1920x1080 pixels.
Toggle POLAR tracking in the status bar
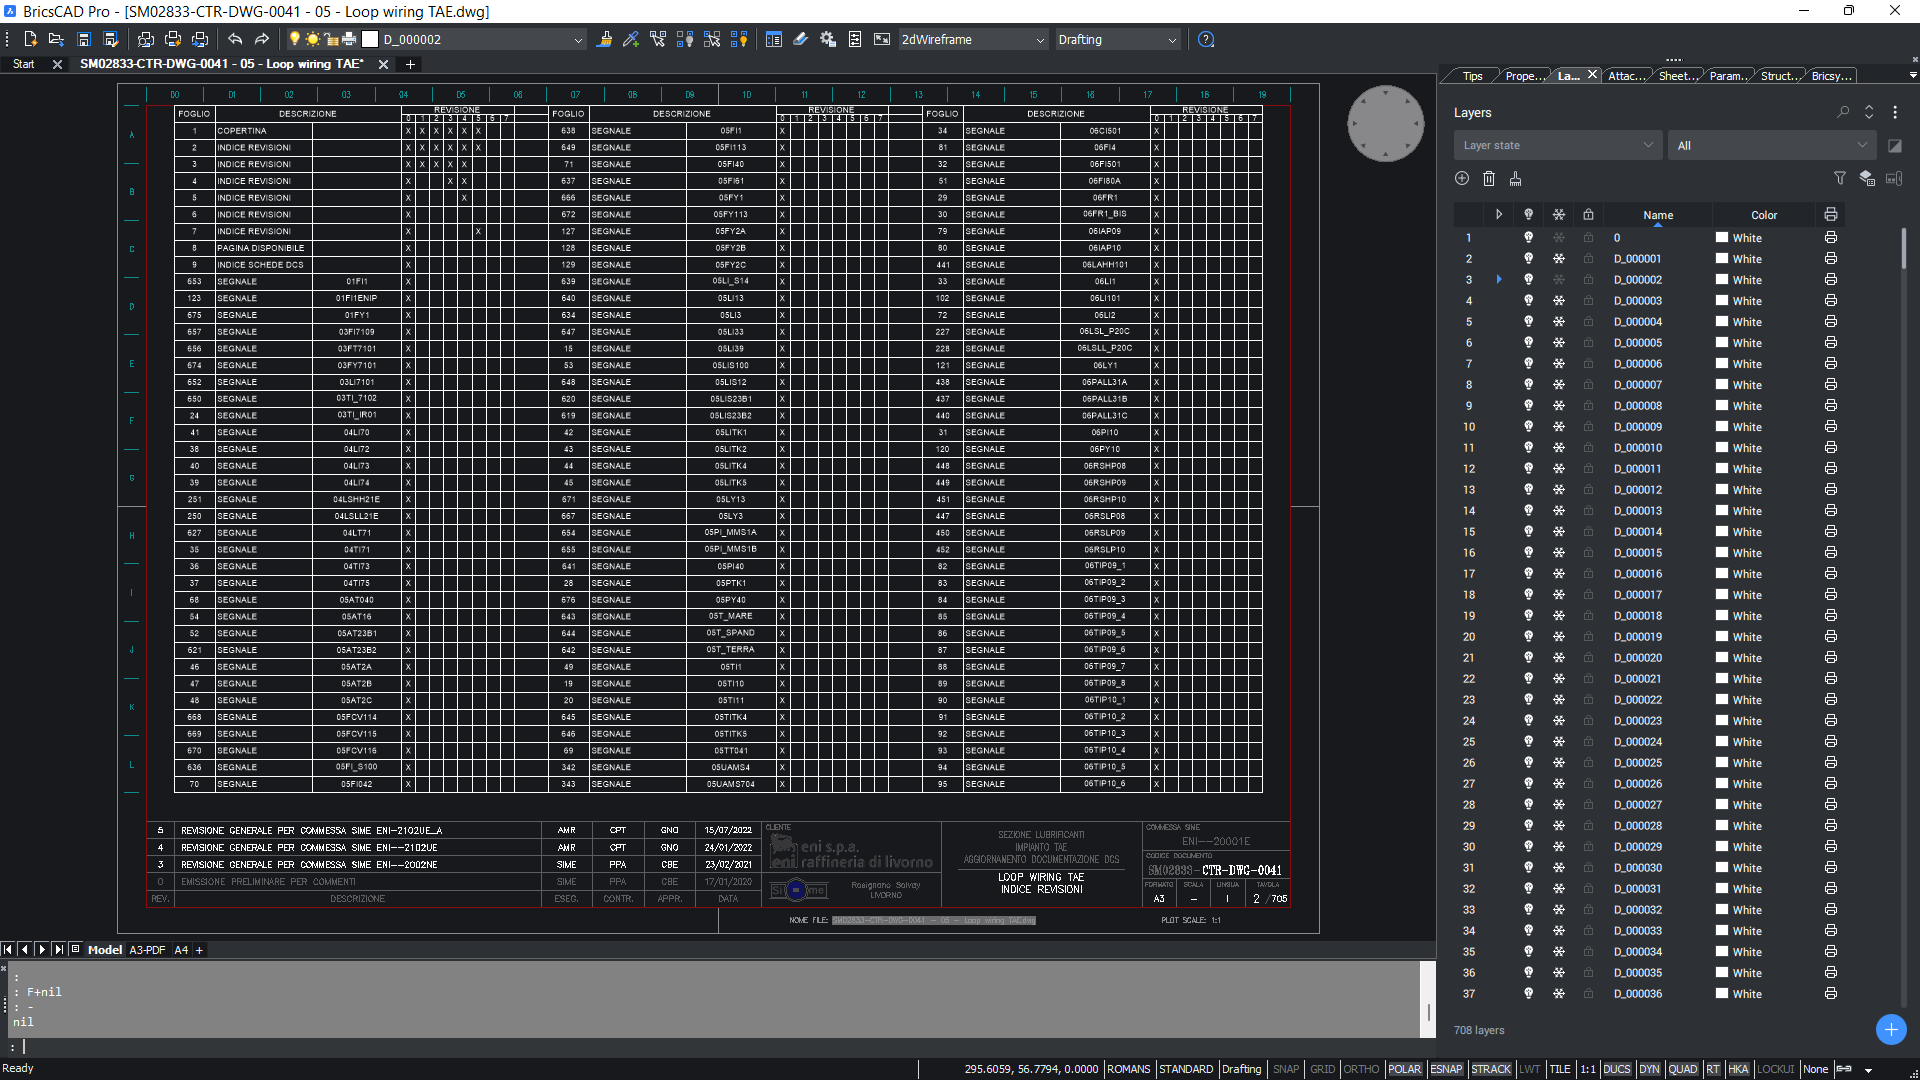click(x=1404, y=1069)
